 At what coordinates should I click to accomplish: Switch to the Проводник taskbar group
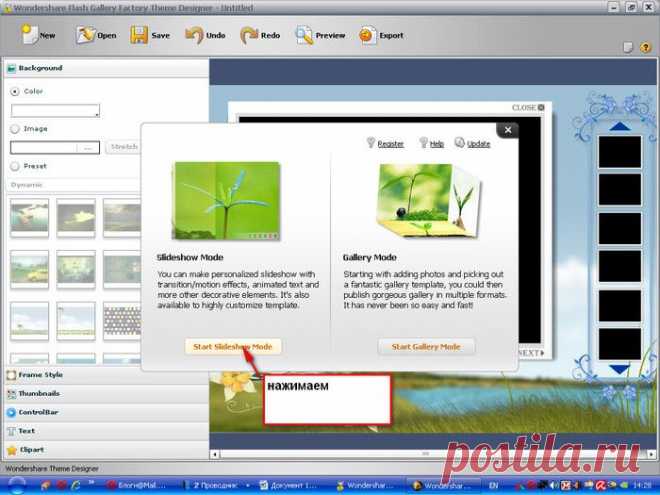point(218,486)
